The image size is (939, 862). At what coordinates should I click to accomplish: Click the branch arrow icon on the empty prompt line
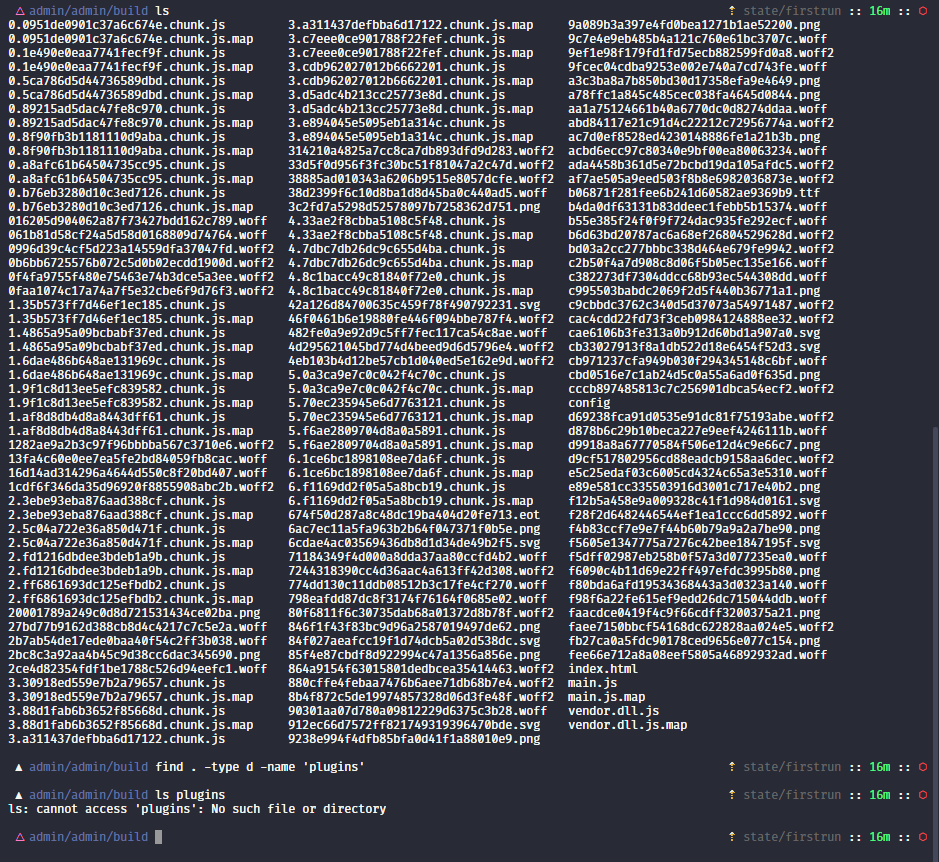pos(732,837)
